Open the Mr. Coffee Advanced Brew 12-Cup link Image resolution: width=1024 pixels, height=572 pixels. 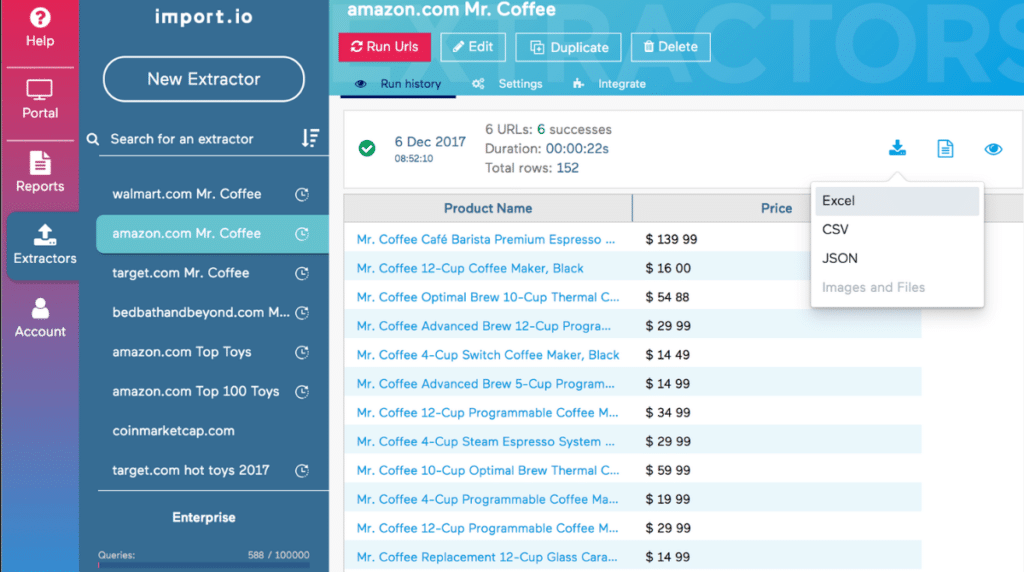[x=484, y=326]
